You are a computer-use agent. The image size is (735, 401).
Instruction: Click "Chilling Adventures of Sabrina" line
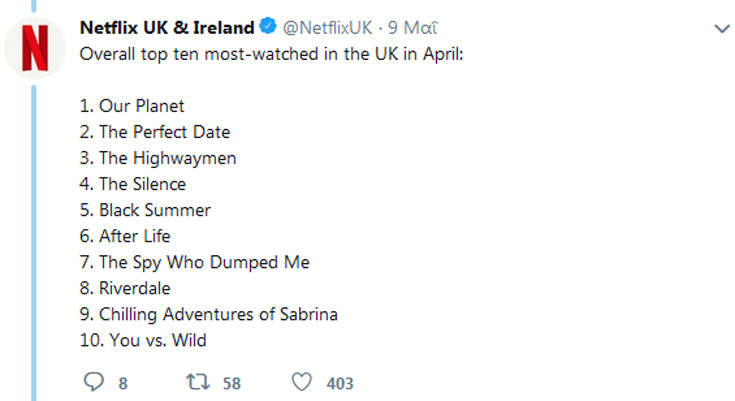(208, 314)
